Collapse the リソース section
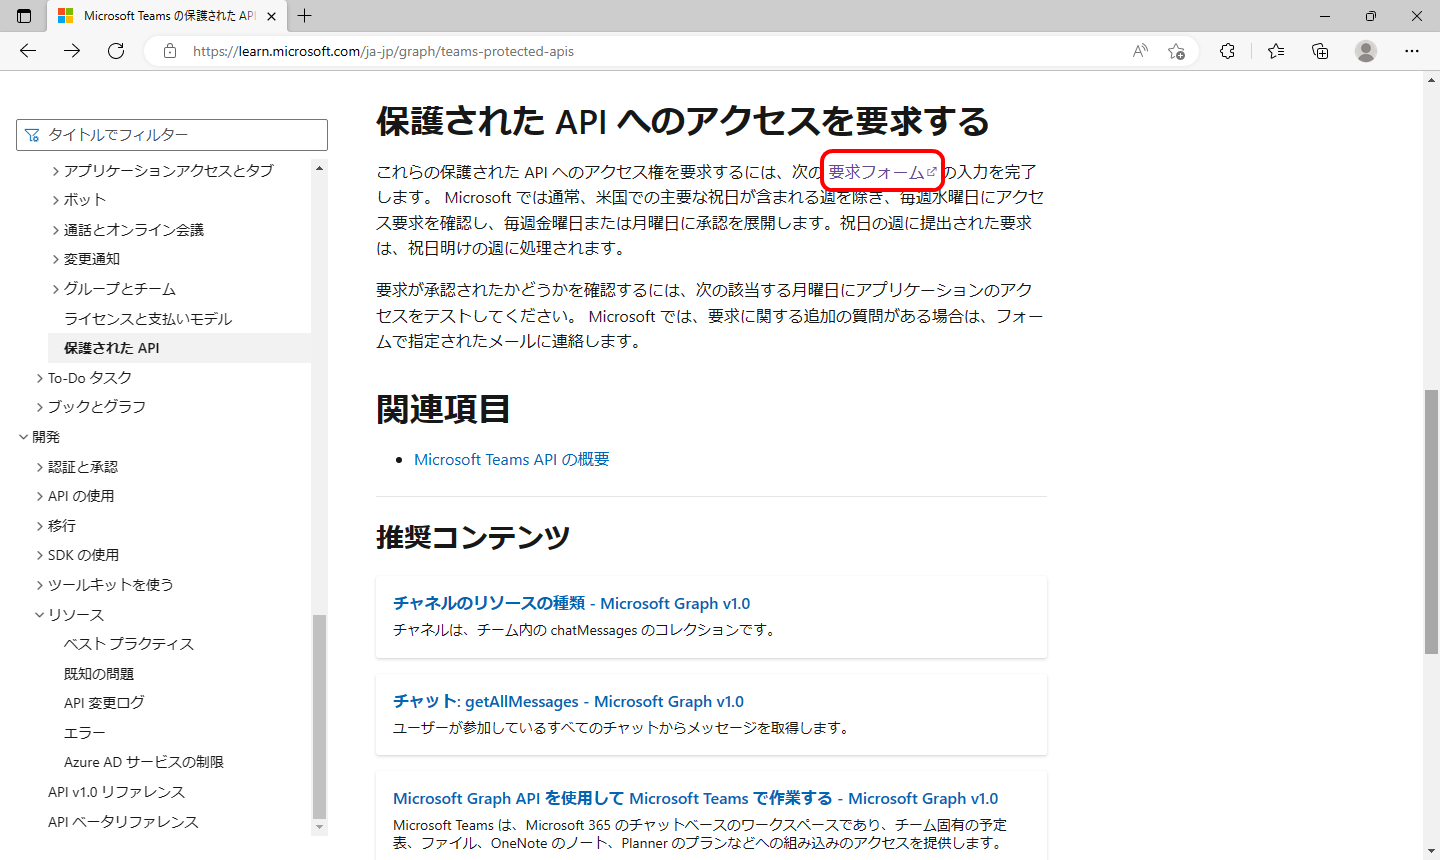The image size is (1440, 860). [x=40, y=615]
